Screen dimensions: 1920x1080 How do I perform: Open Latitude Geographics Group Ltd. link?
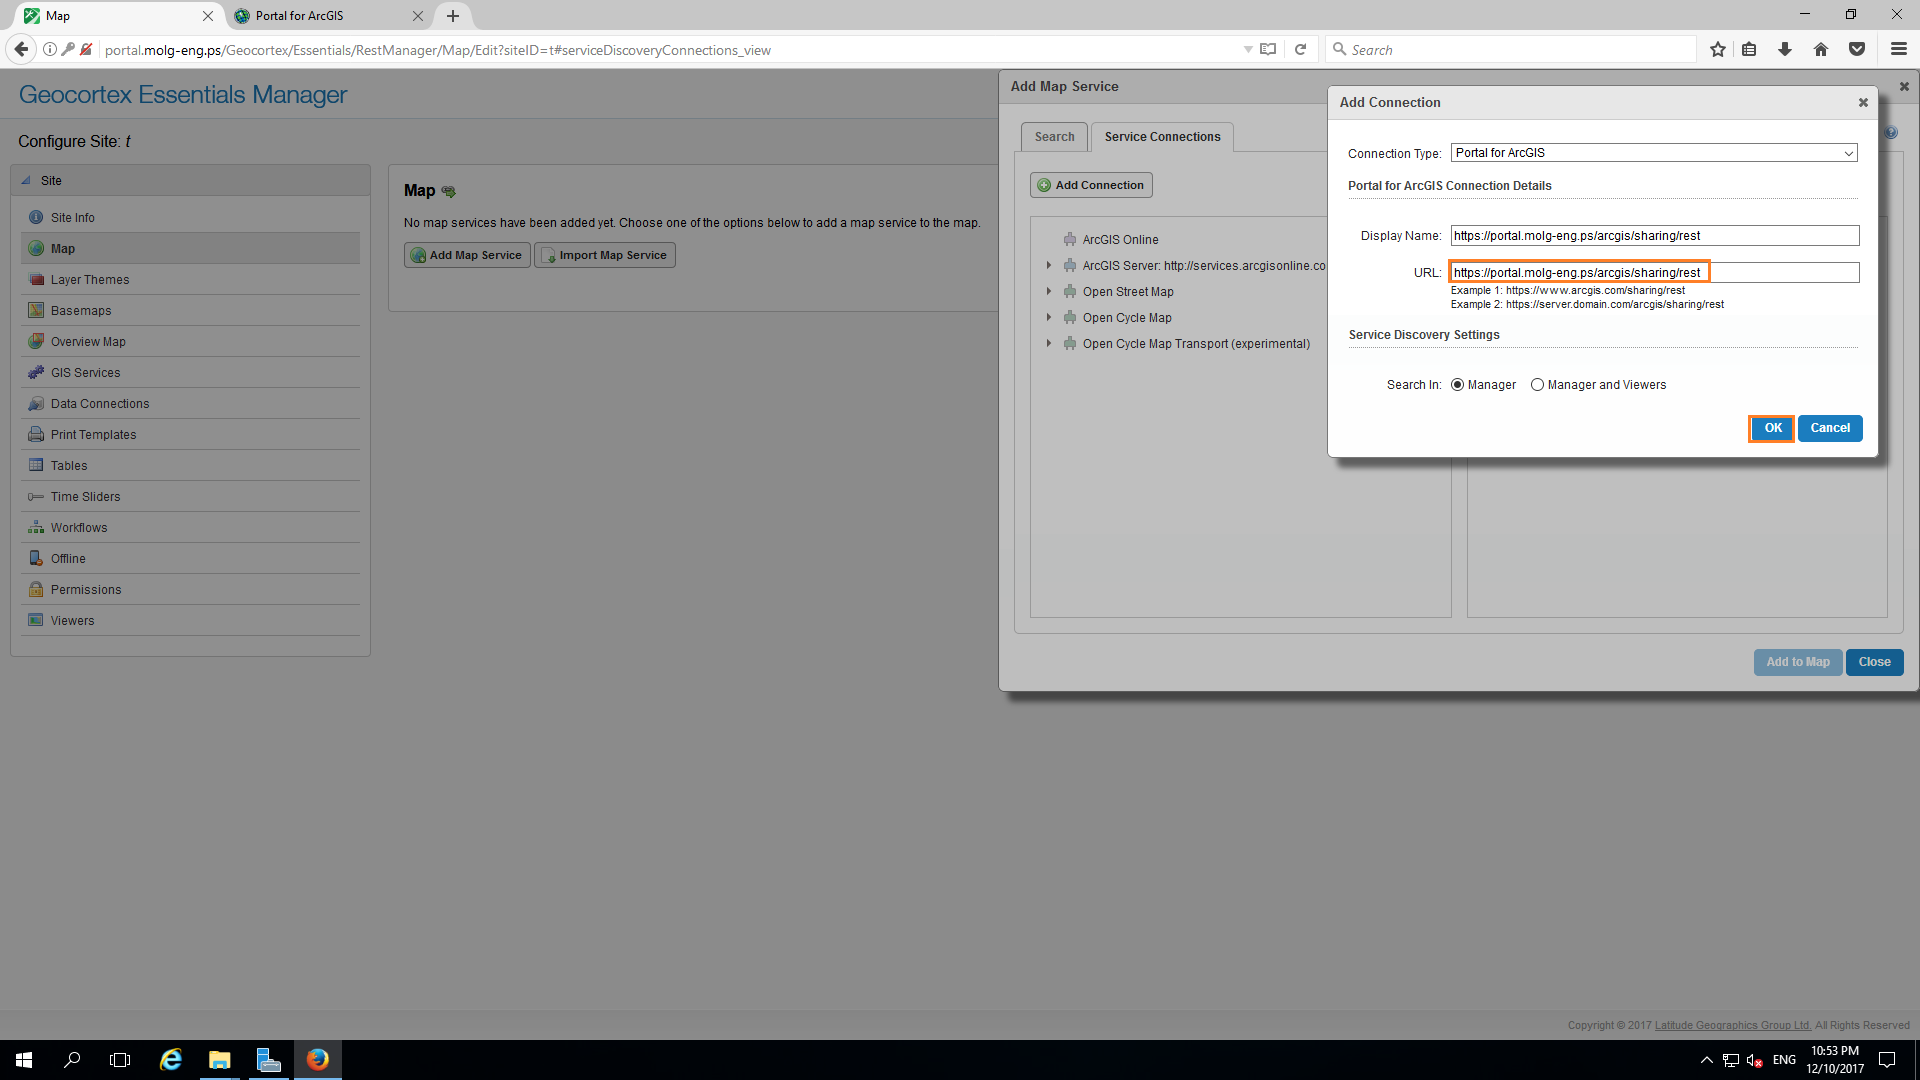tap(1733, 1026)
